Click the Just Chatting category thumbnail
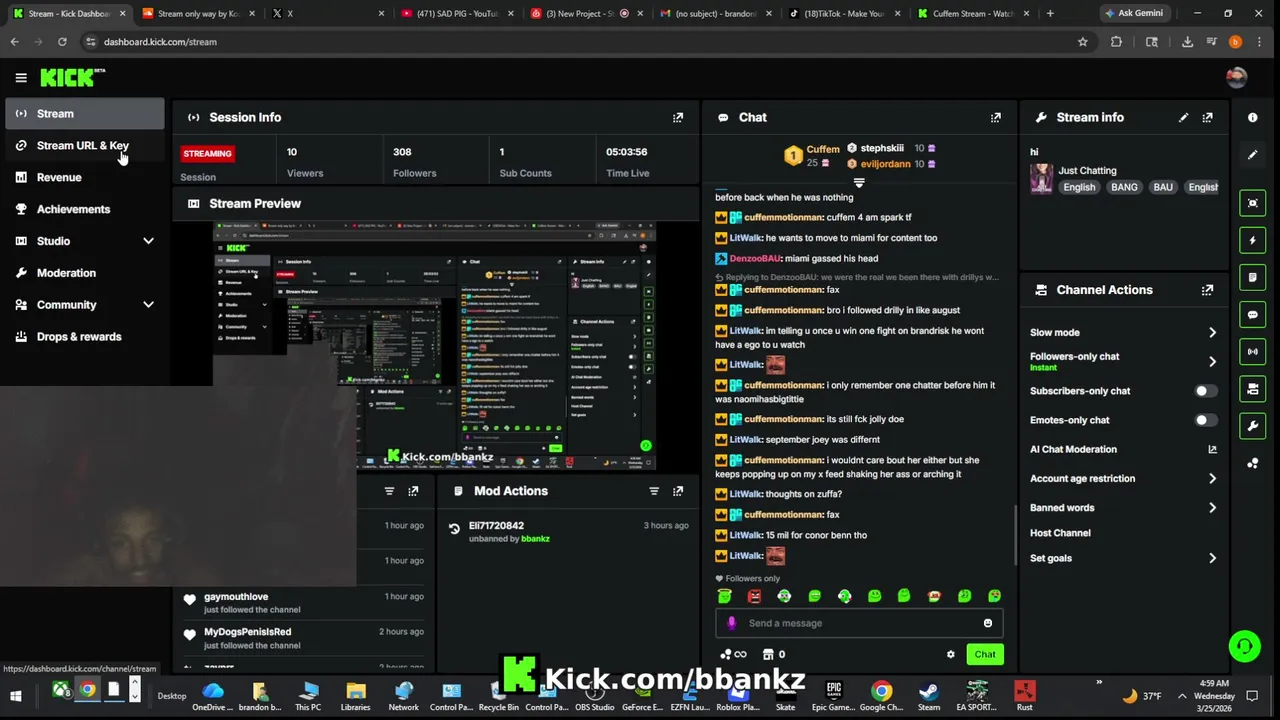Screen dimensions: 1280x720 (x=1041, y=178)
